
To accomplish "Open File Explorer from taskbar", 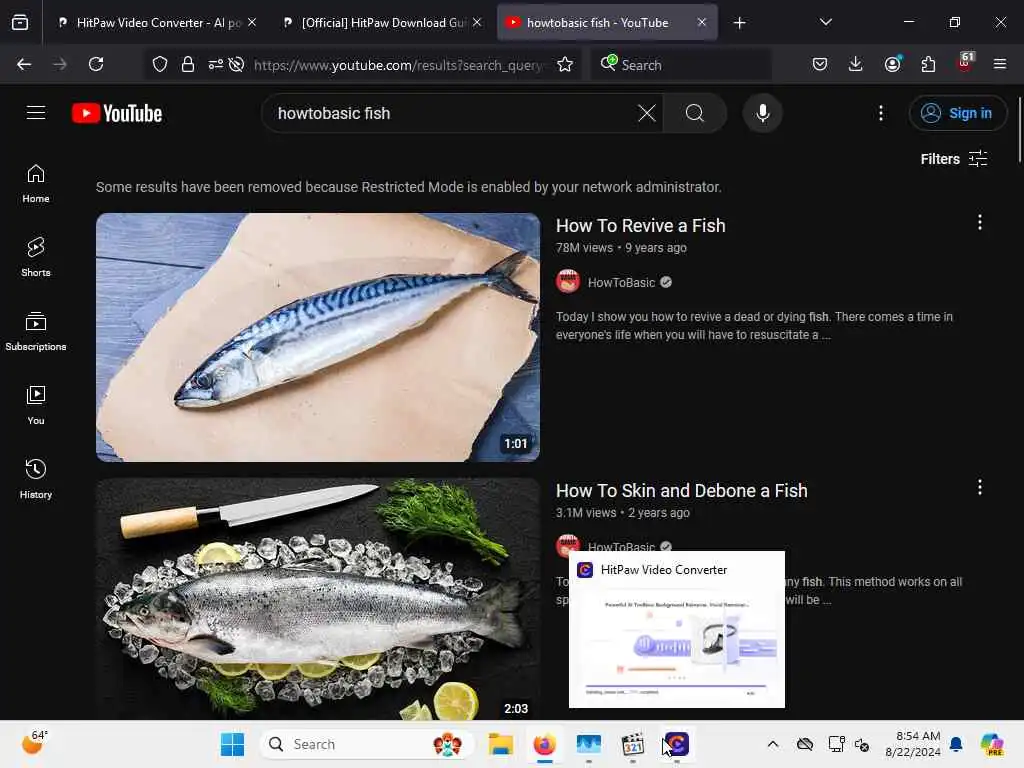I will [501, 744].
